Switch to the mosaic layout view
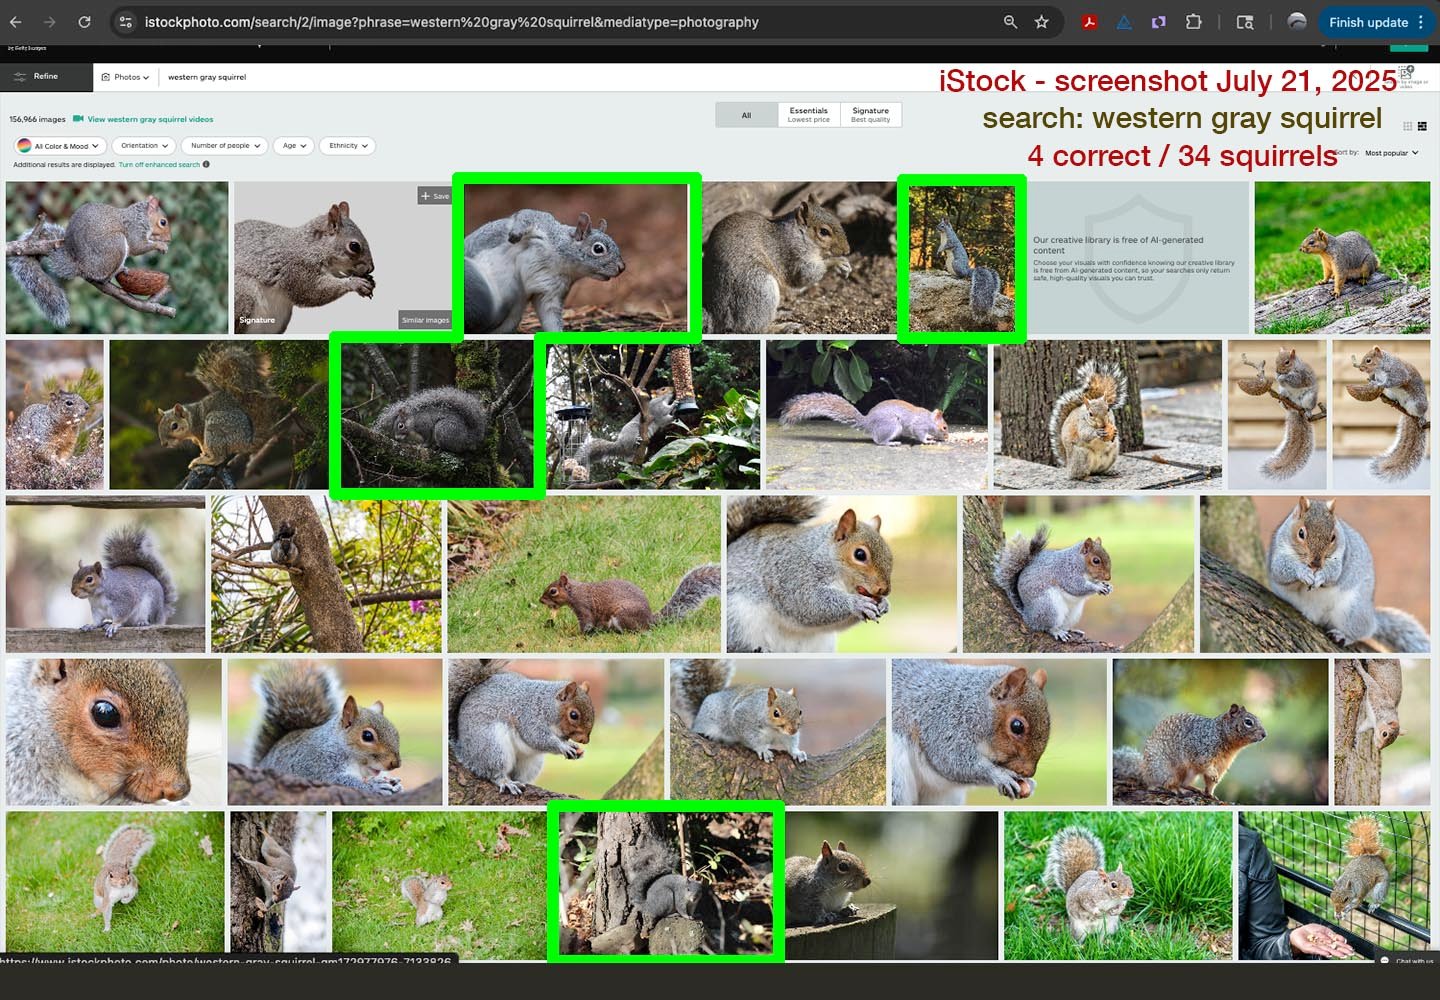The image size is (1440, 1000). [1422, 126]
